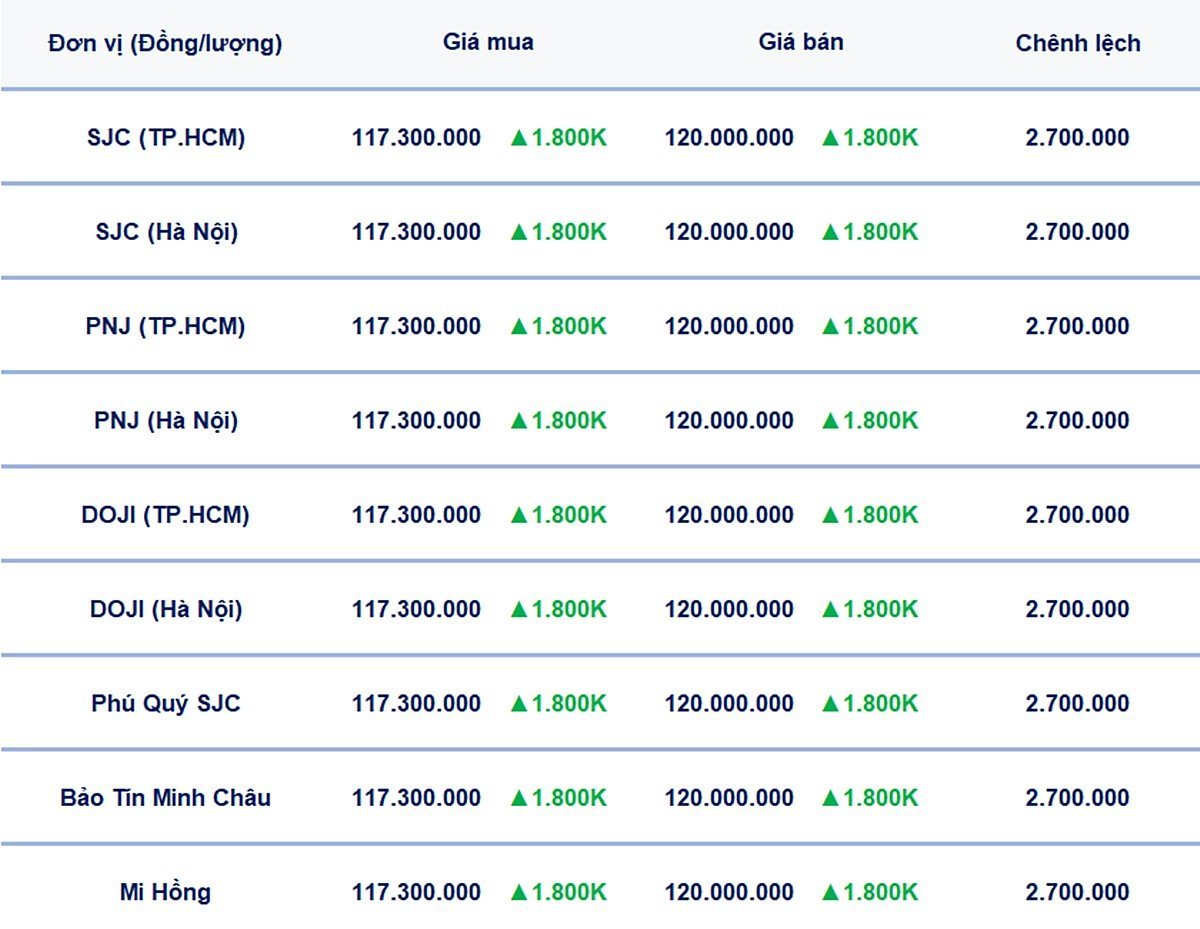
Task: Click SJC (Hà Nội) sell change ▲1.800K
Action: pyautogui.click(x=870, y=232)
